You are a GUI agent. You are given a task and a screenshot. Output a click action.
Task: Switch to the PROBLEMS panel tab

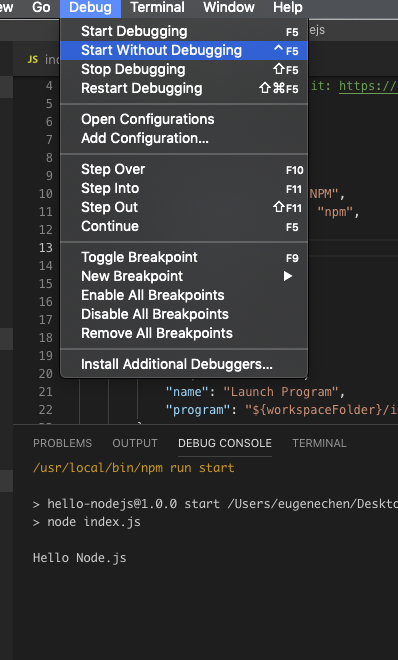(62, 443)
